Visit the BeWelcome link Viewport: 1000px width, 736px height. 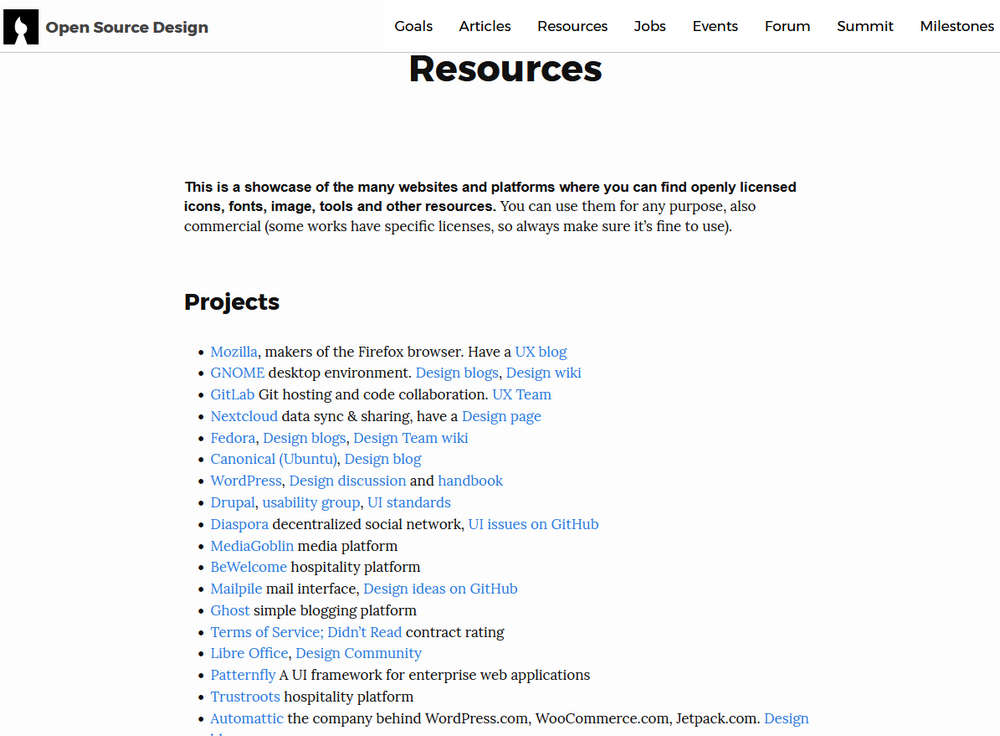point(249,566)
